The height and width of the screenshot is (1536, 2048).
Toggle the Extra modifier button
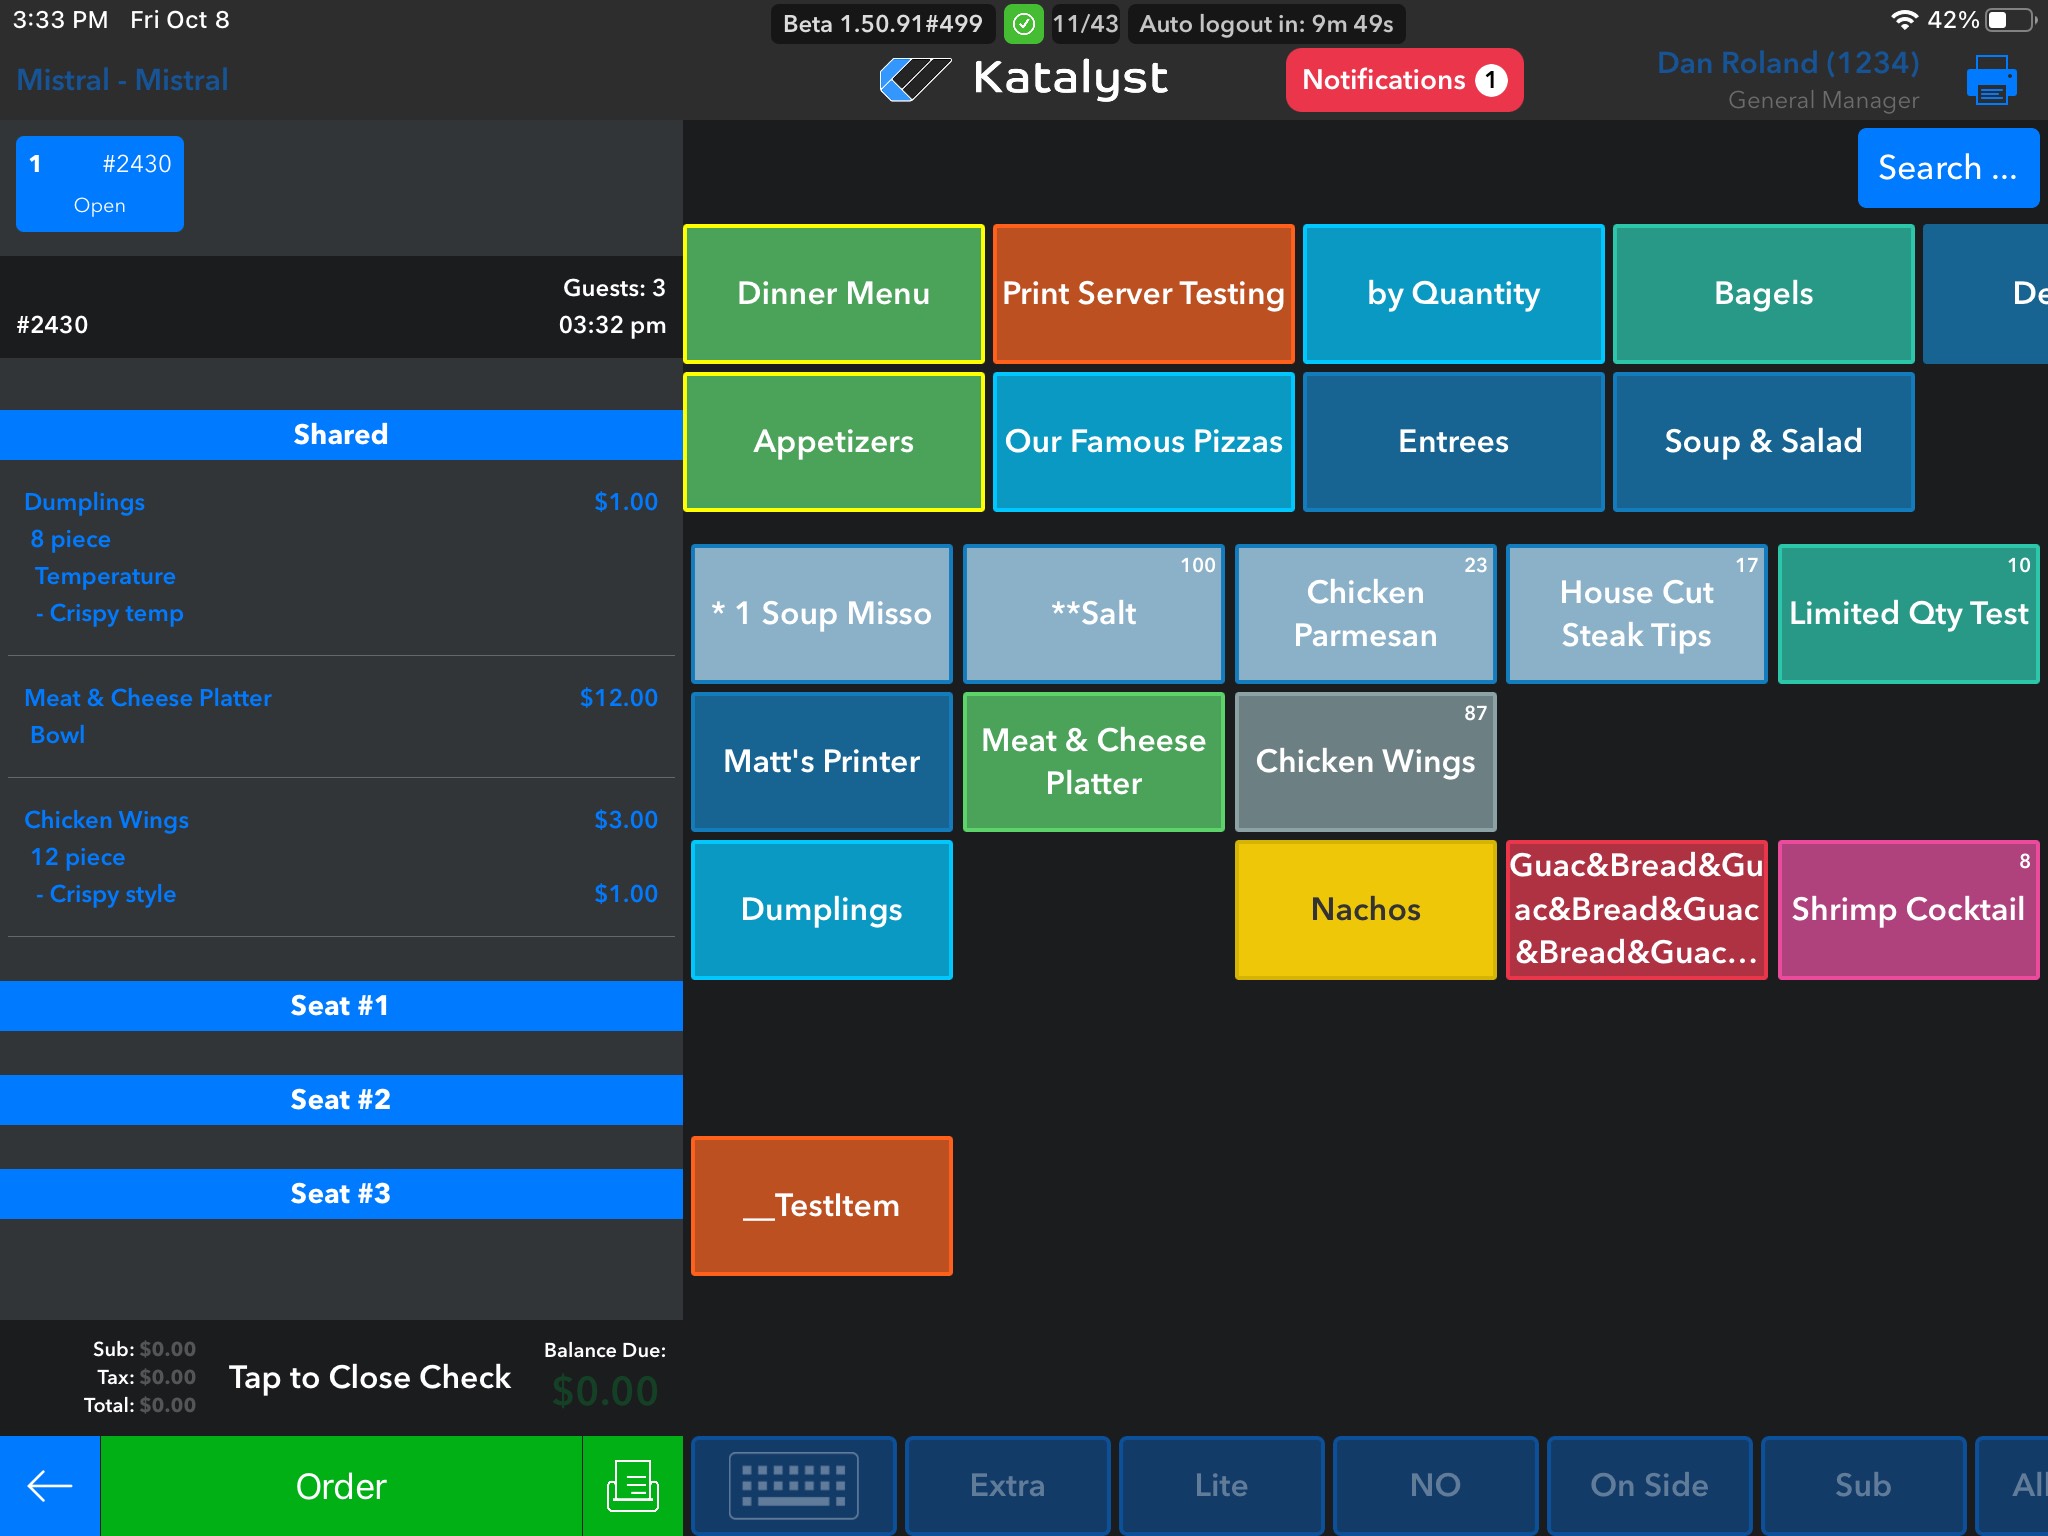pos(1007,1486)
